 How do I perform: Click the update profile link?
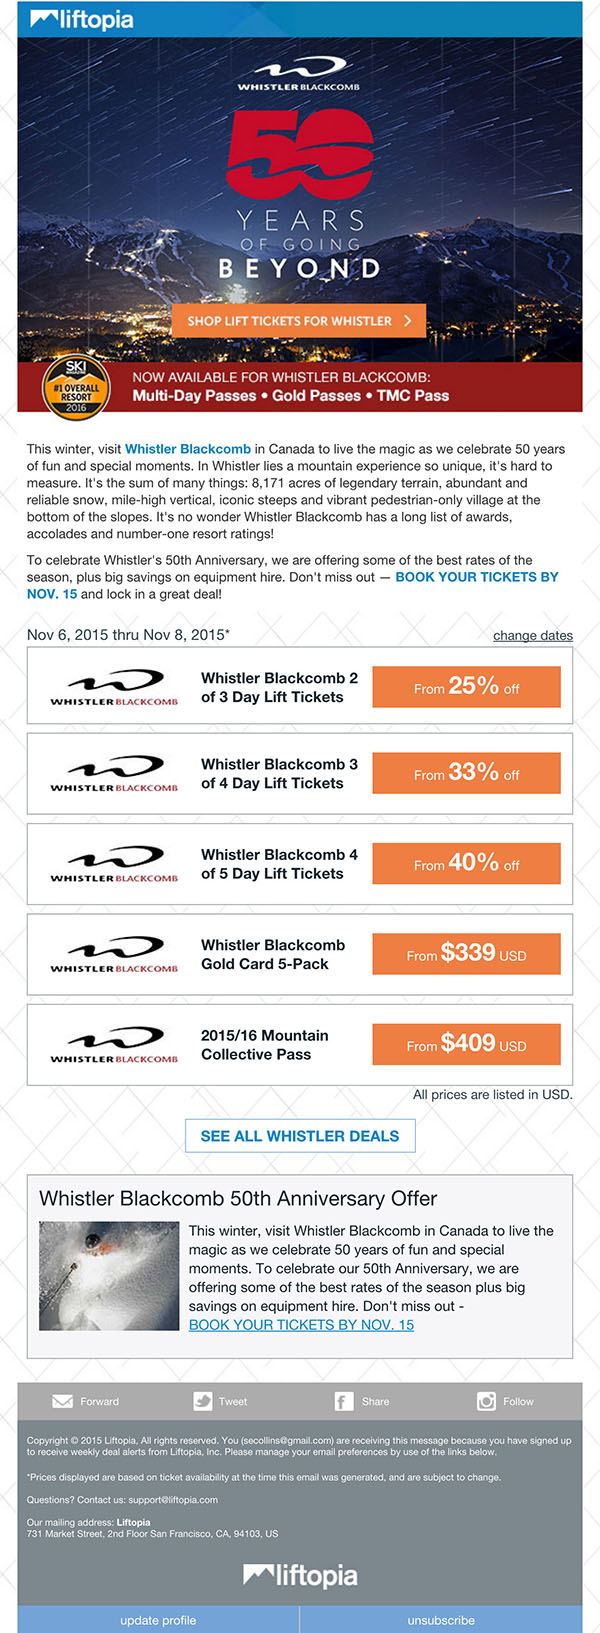coord(158,1620)
